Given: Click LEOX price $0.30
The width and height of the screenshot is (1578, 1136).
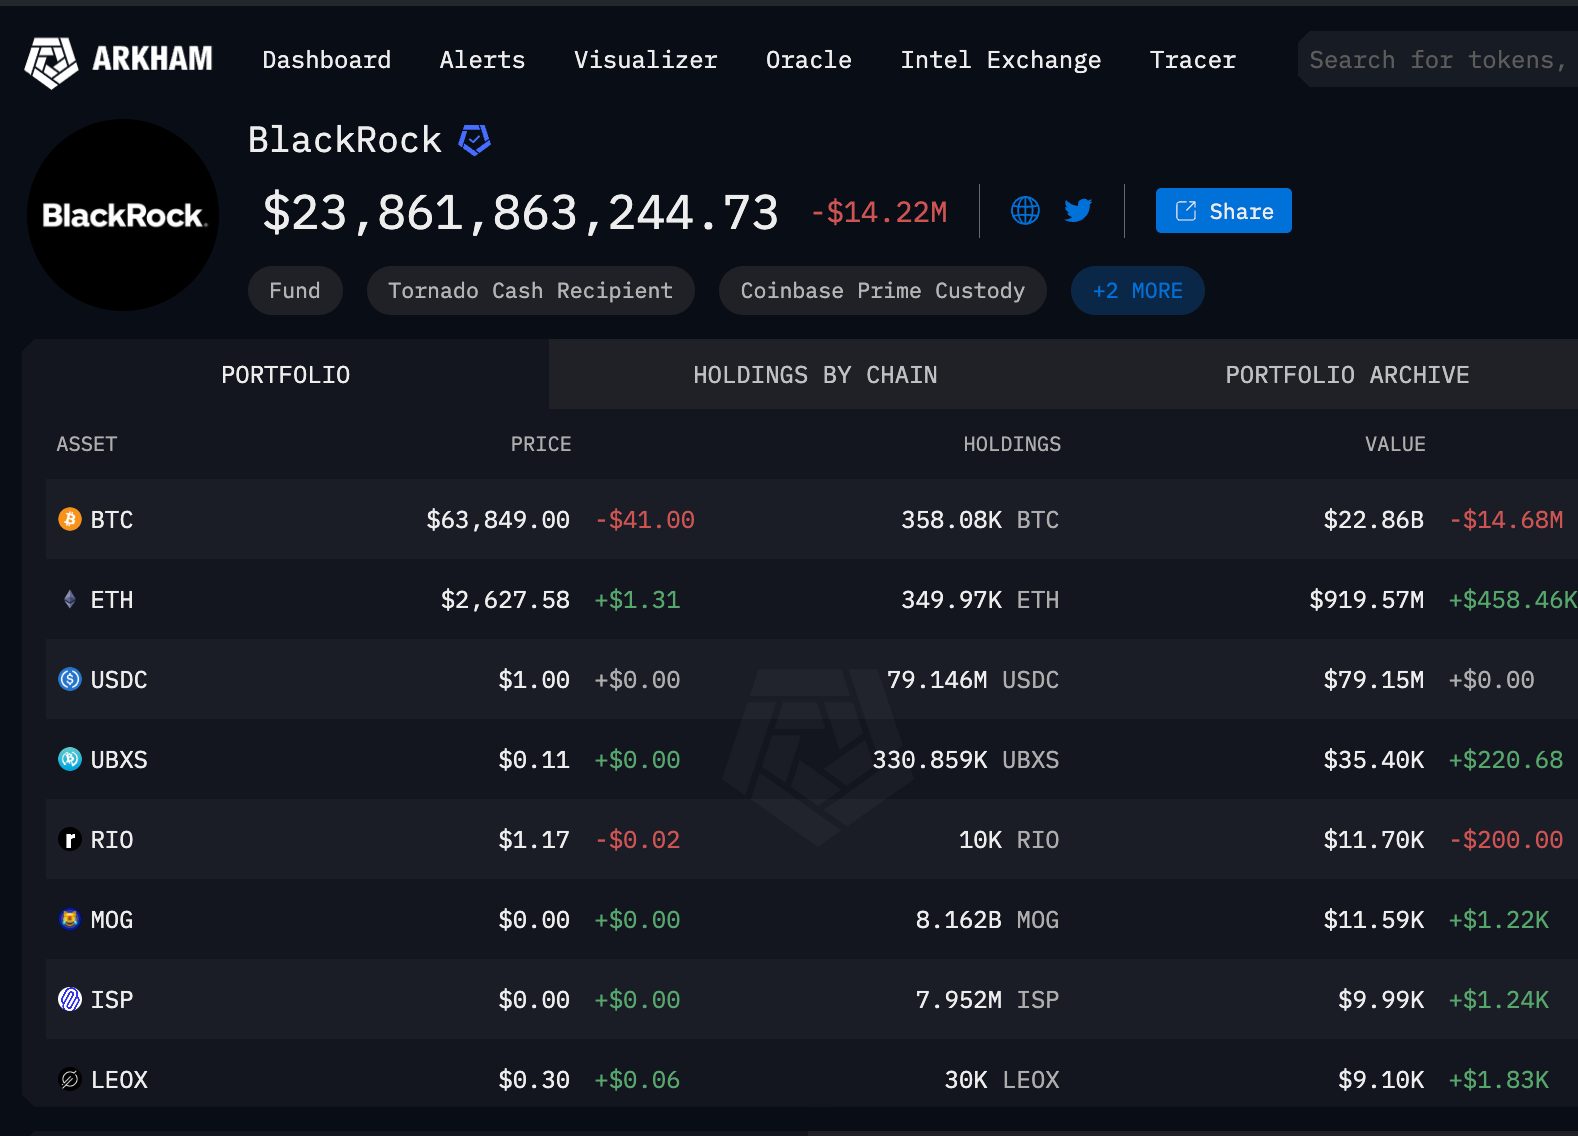Looking at the screenshot, I should click(534, 1080).
